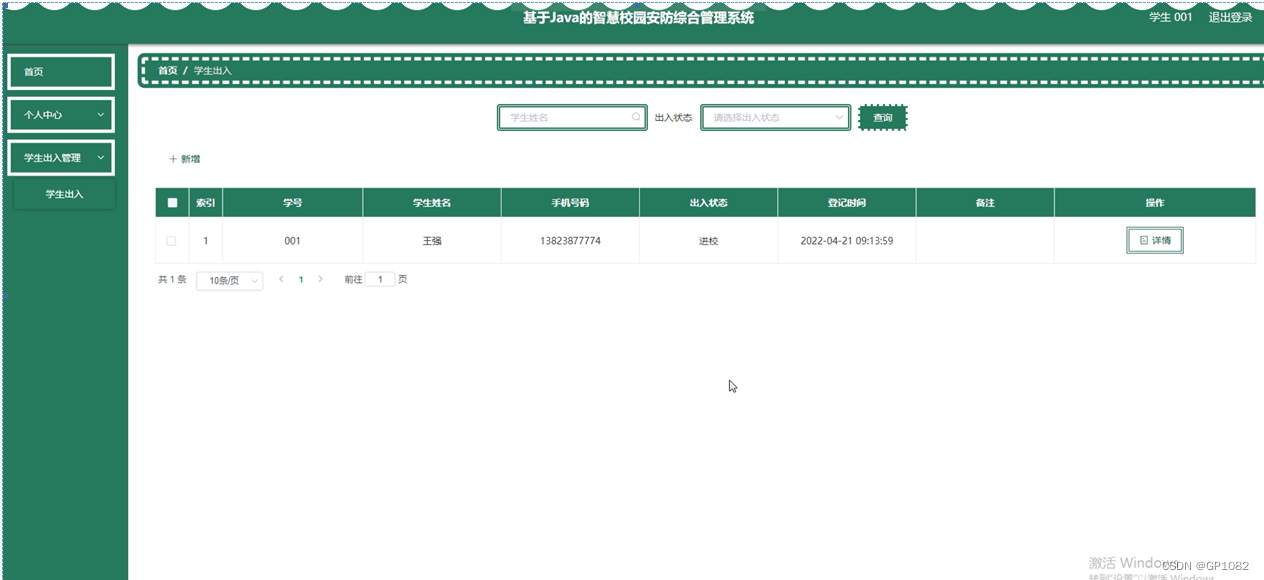Select 学生出入 submenu item

pyautogui.click(x=64, y=194)
